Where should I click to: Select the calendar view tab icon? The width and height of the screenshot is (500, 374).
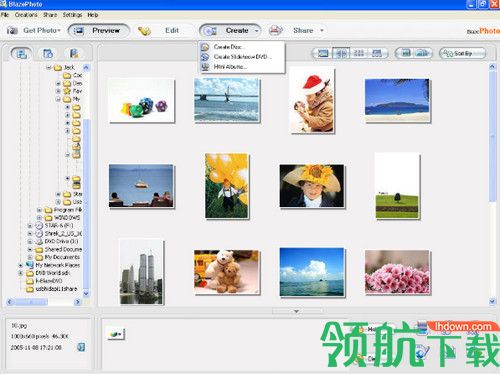48,53
